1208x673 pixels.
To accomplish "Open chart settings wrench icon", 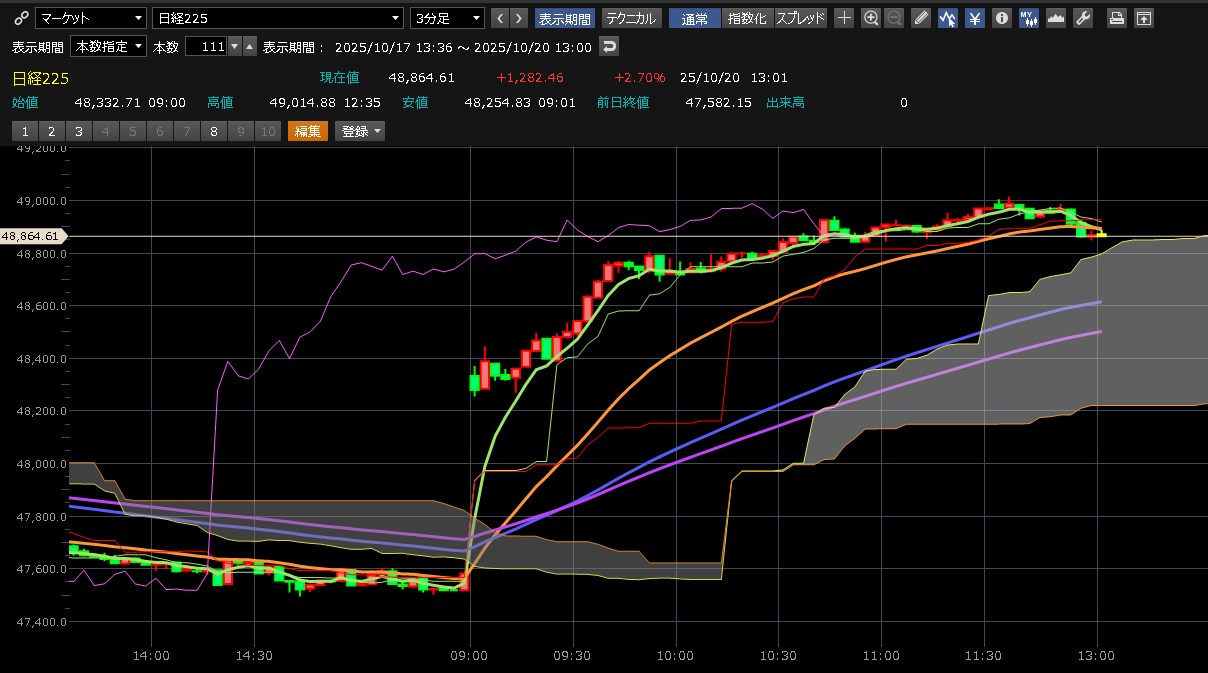I will (1082, 18).
